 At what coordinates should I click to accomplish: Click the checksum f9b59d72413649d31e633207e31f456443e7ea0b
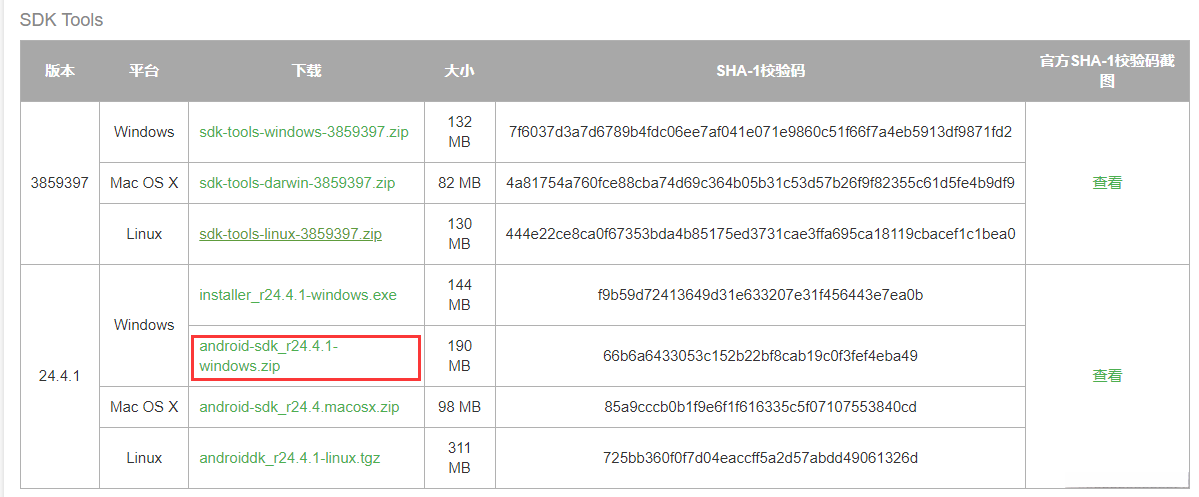point(760,295)
